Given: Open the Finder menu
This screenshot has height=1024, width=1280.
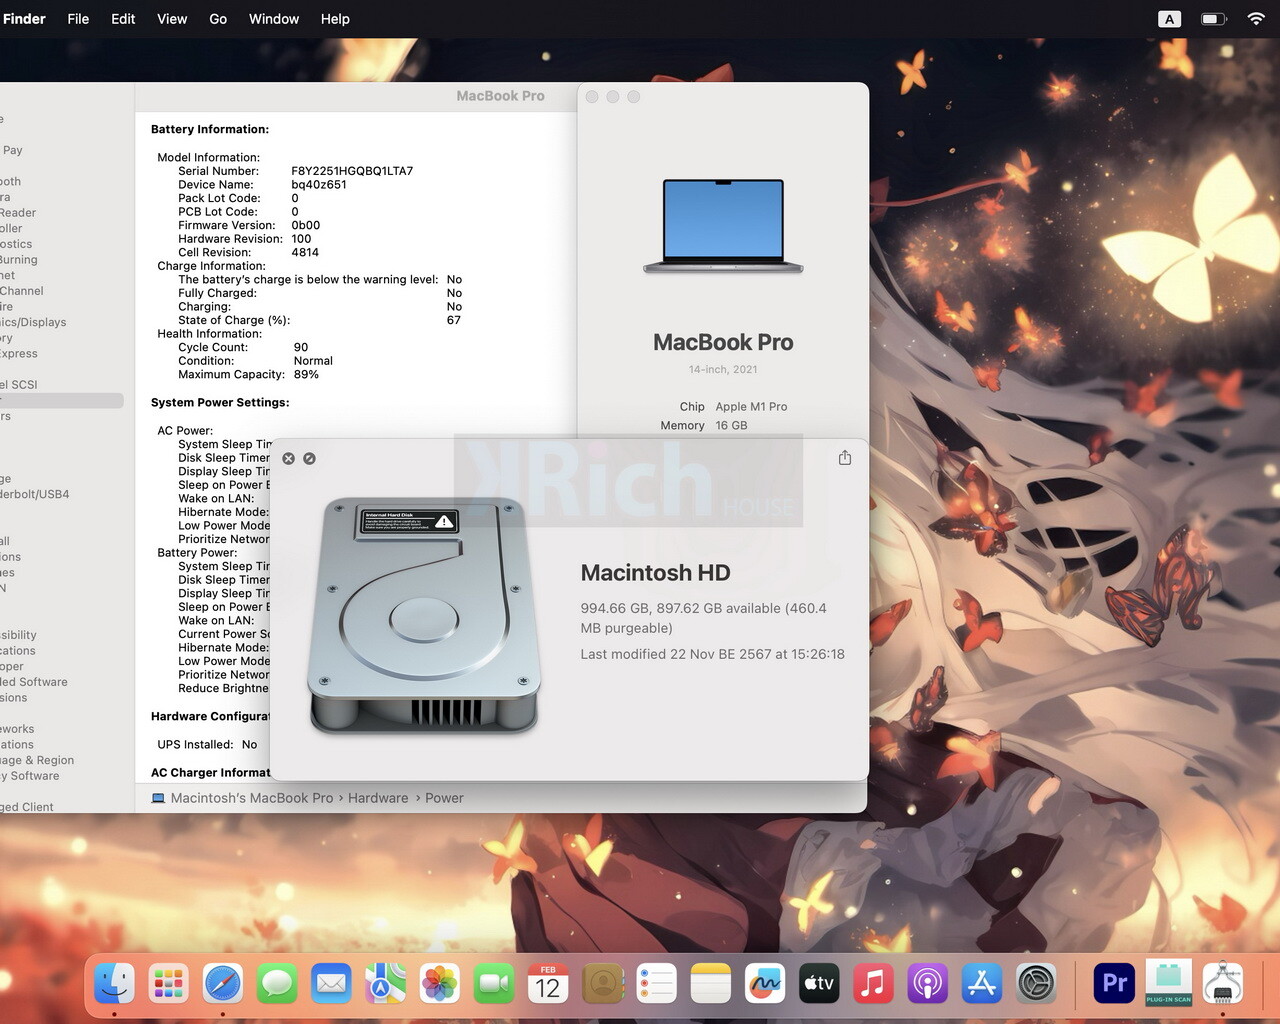Looking at the screenshot, I should (x=24, y=19).
